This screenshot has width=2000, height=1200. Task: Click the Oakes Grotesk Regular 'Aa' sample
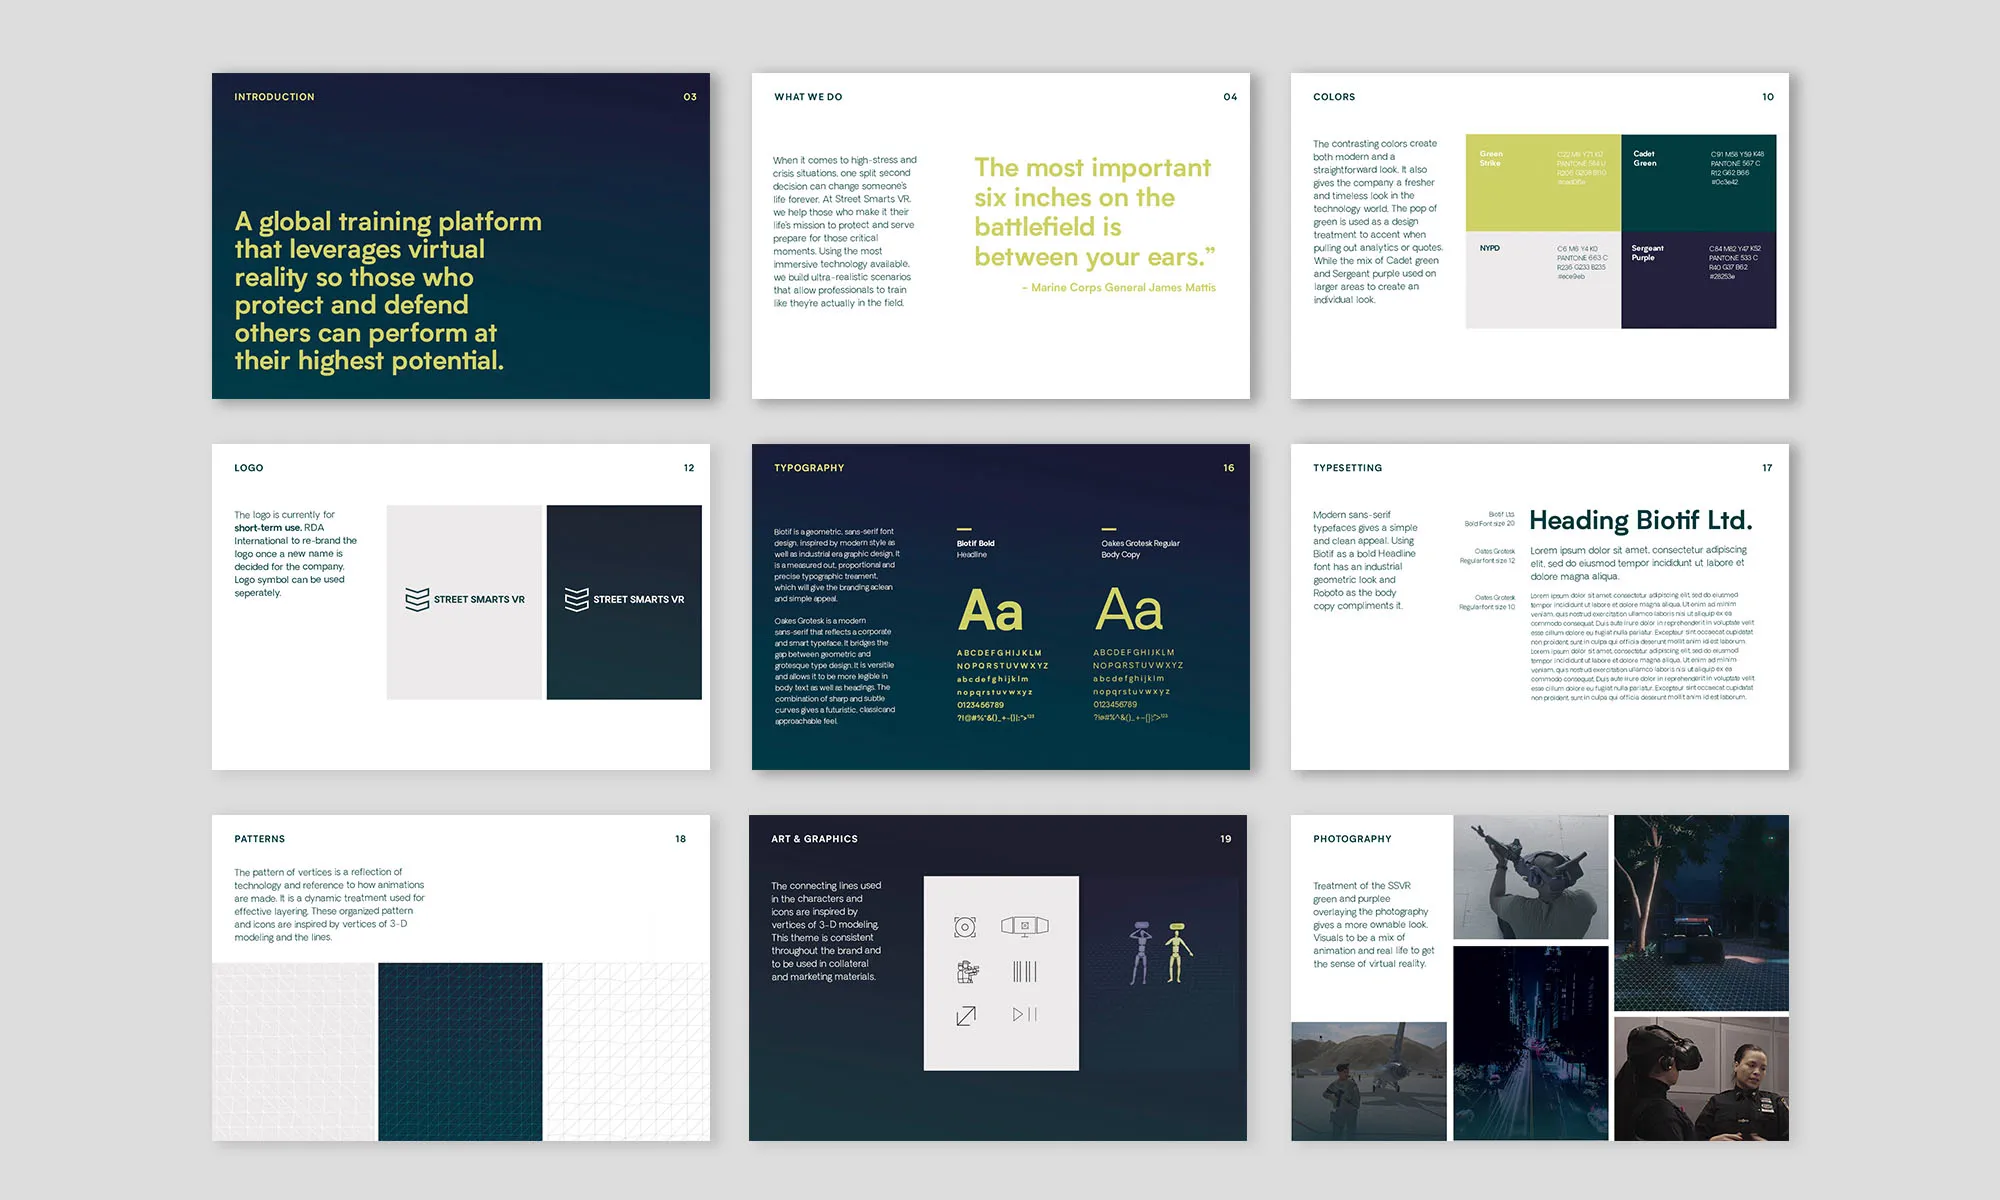pyautogui.click(x=1129, y=610)
